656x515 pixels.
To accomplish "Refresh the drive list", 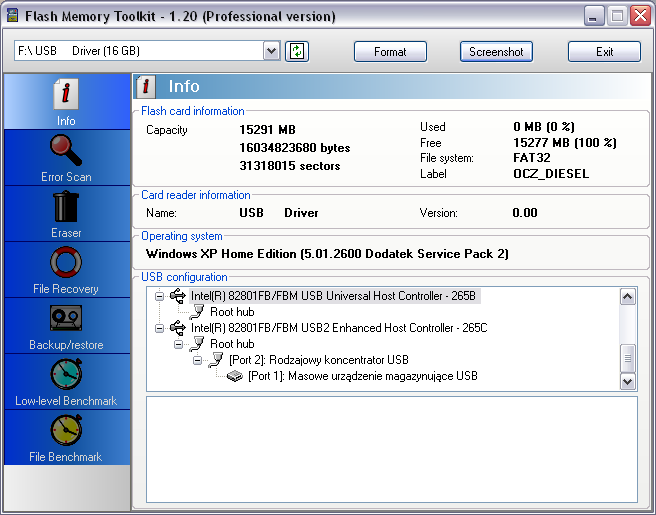I will [x=297, y=51].
